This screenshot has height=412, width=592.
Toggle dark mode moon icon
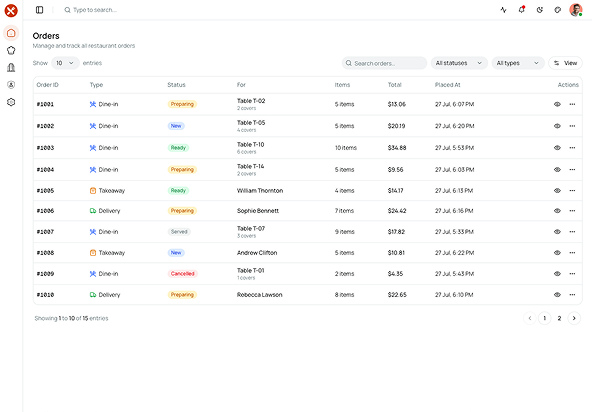(x=540, y=10)
